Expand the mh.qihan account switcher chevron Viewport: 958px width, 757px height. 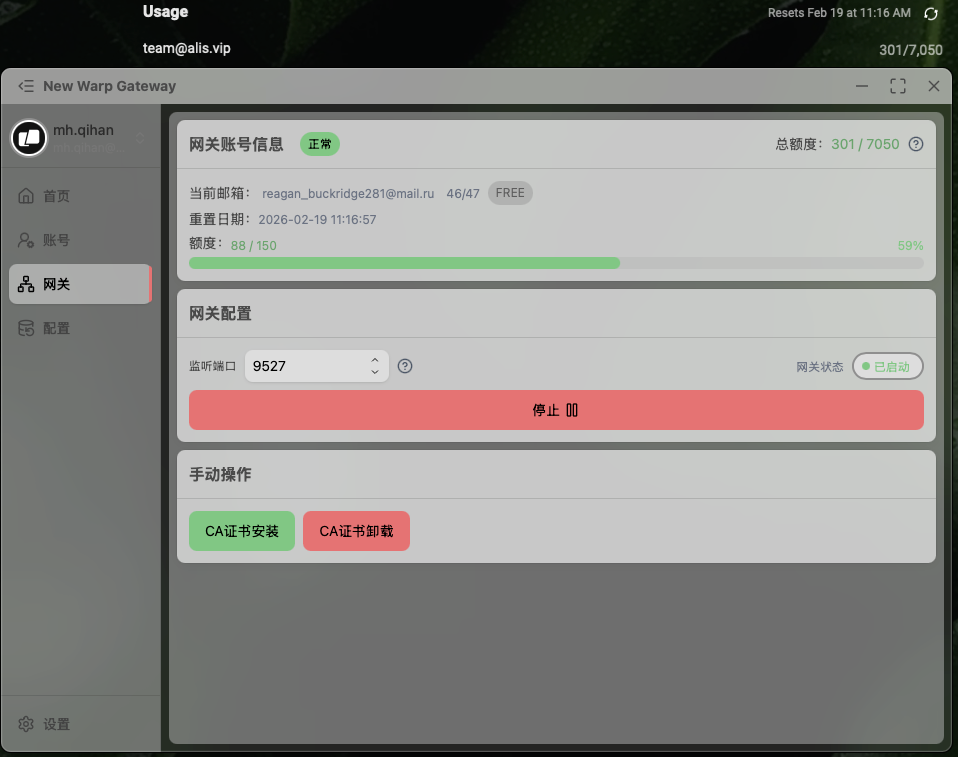coord(140,138)
